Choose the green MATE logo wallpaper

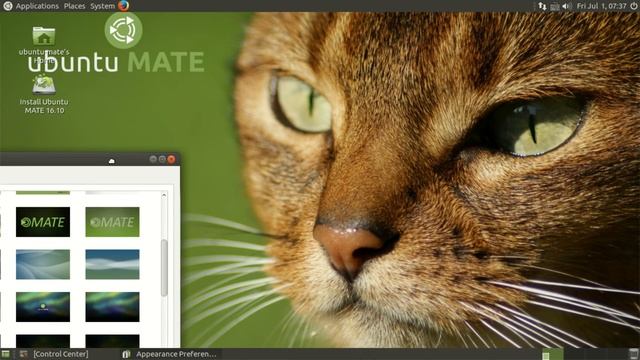tap(112, 222)
